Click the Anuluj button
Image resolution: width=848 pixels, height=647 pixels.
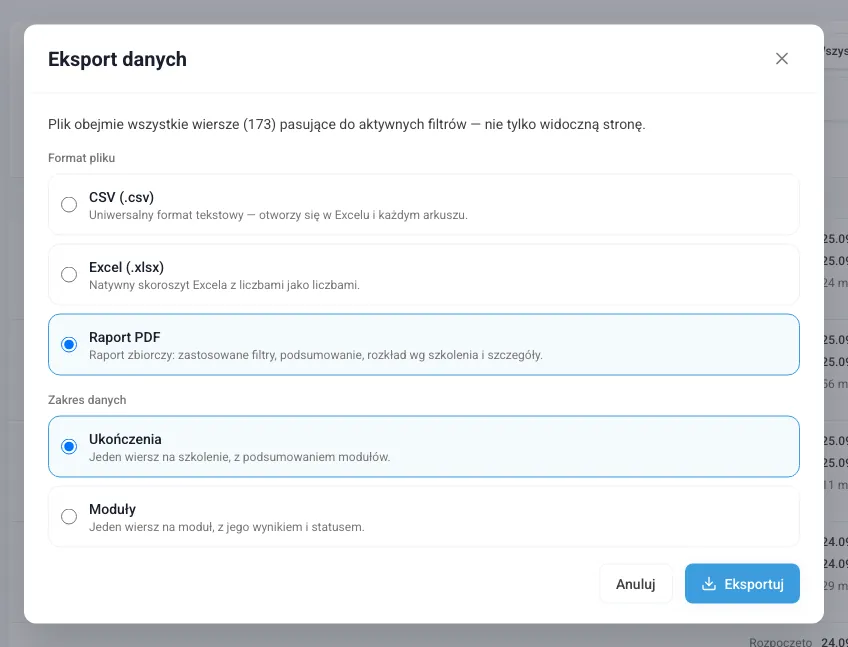635,584
